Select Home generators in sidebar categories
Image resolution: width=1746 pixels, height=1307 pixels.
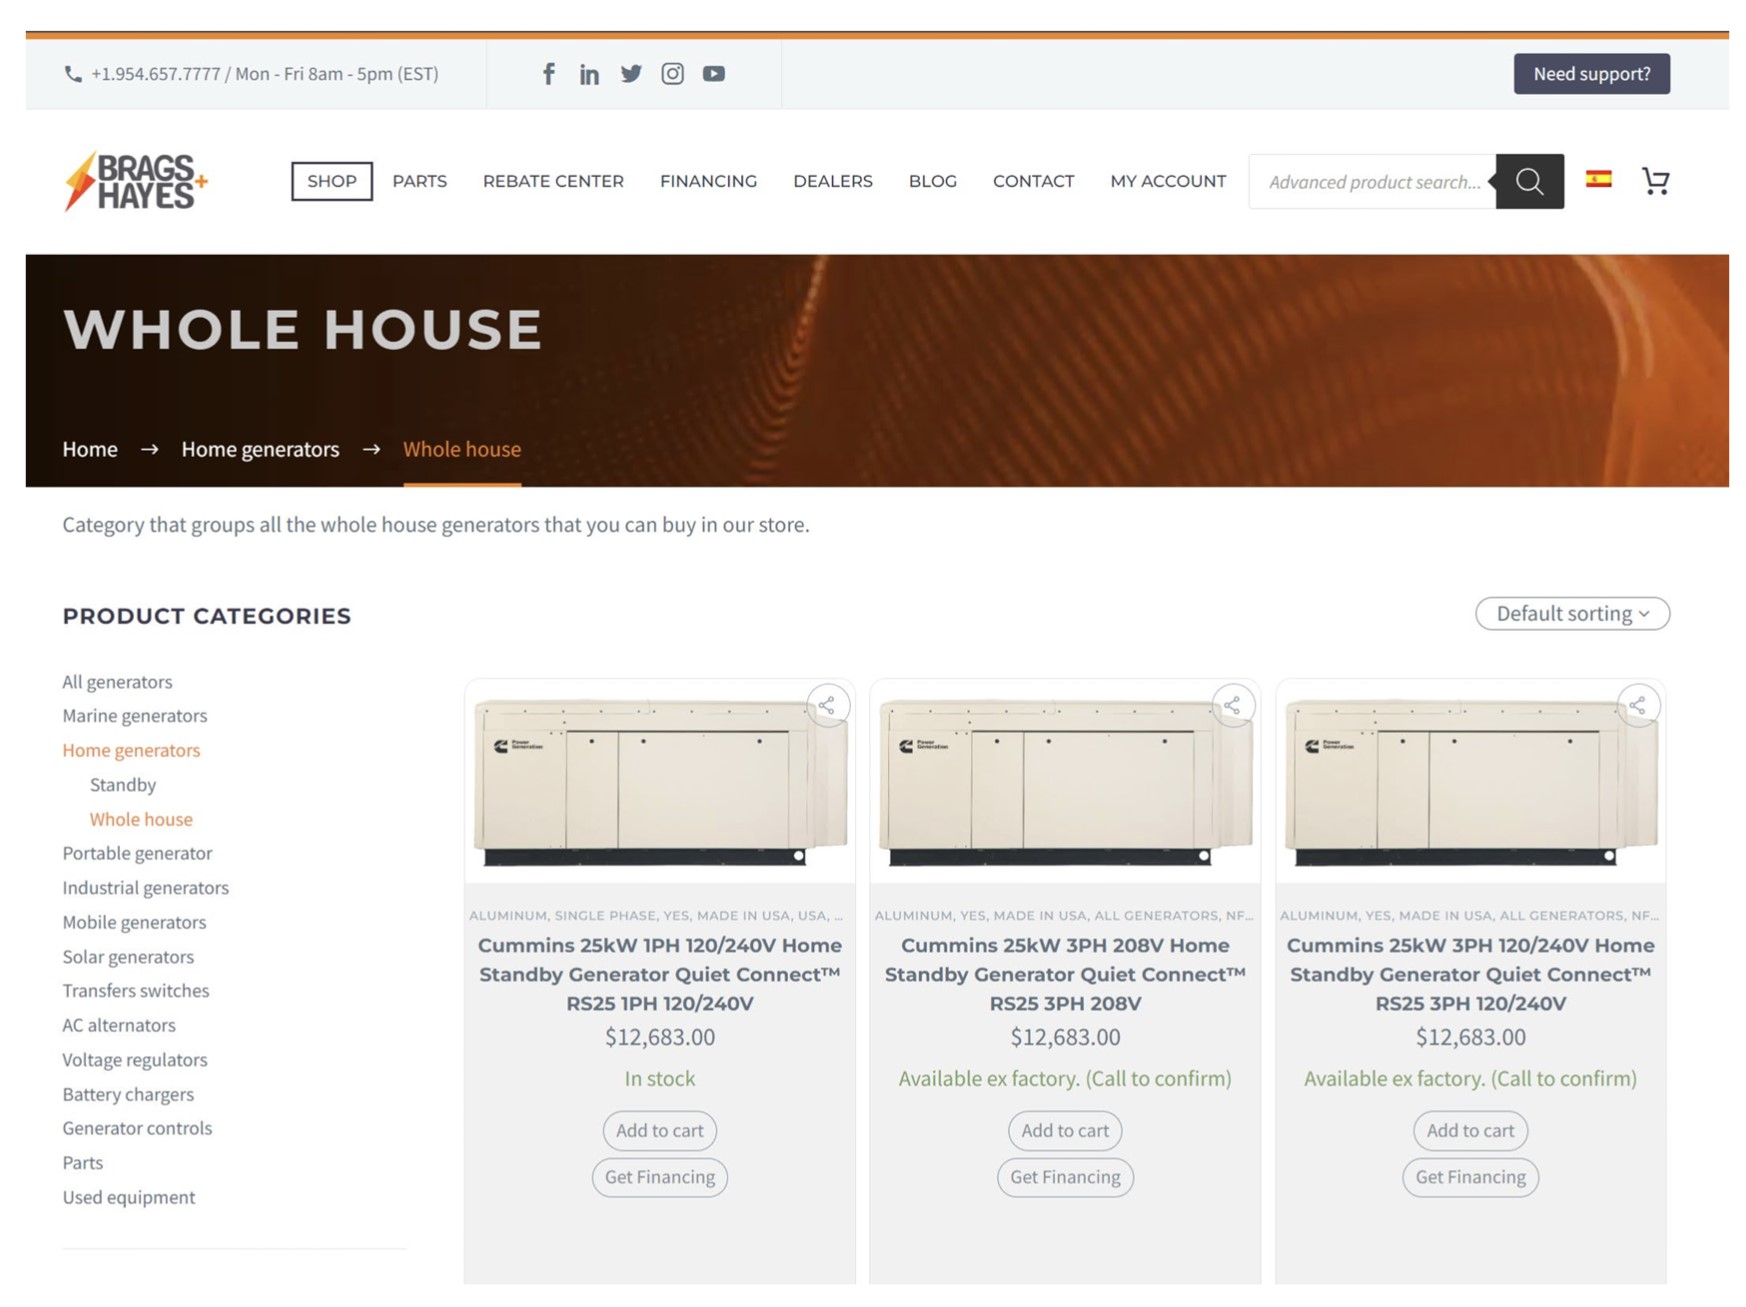pyautogui.click(x=131, y=750)
